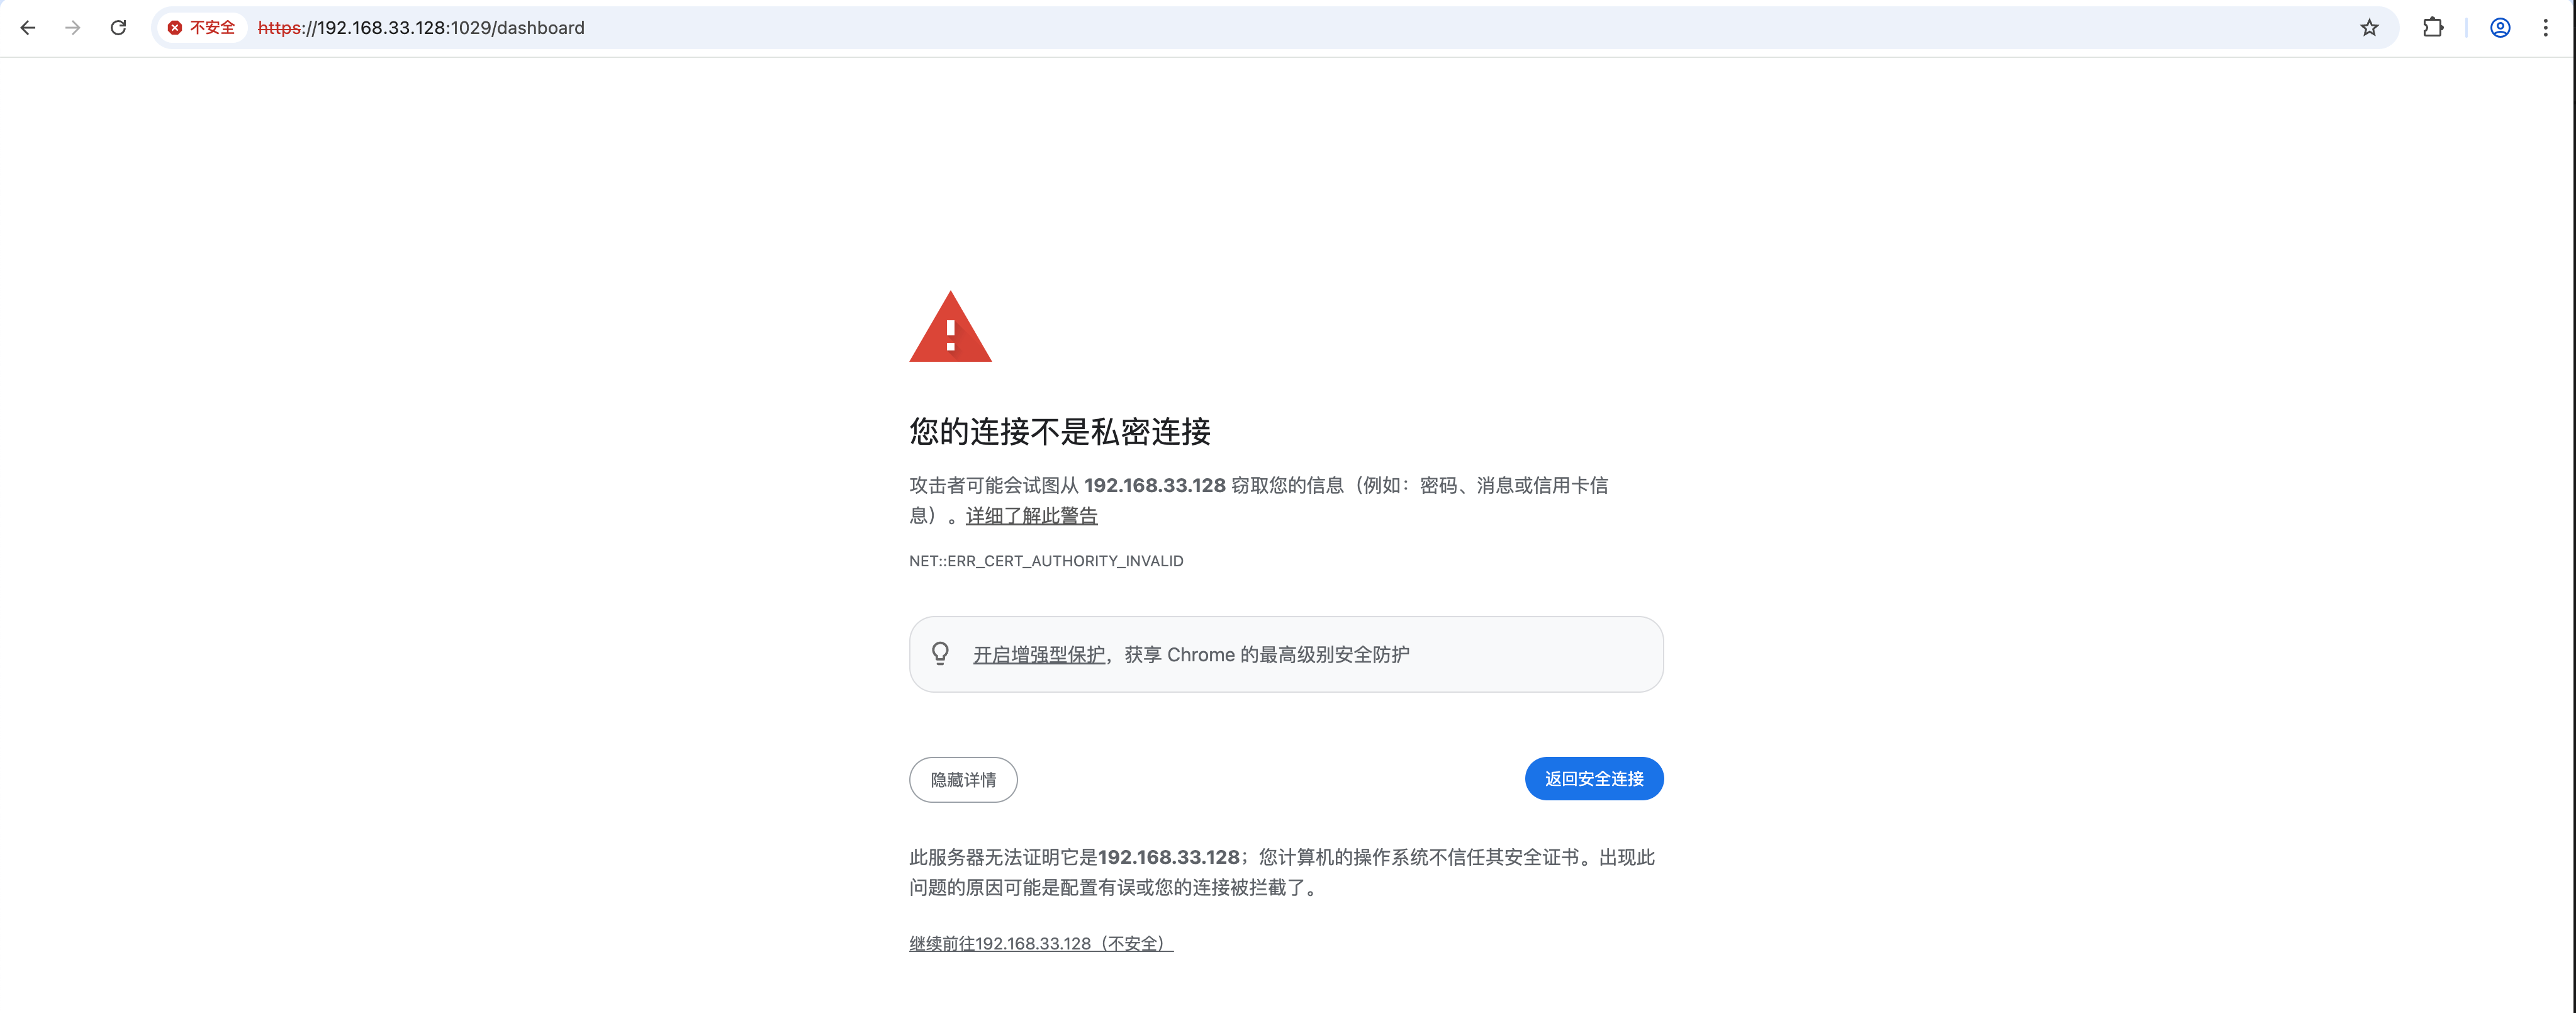Click the enhanced protection suggestion box
Image resolution: width=2576 pixels, height=1013 pixels.
(x=1286, y=654)
